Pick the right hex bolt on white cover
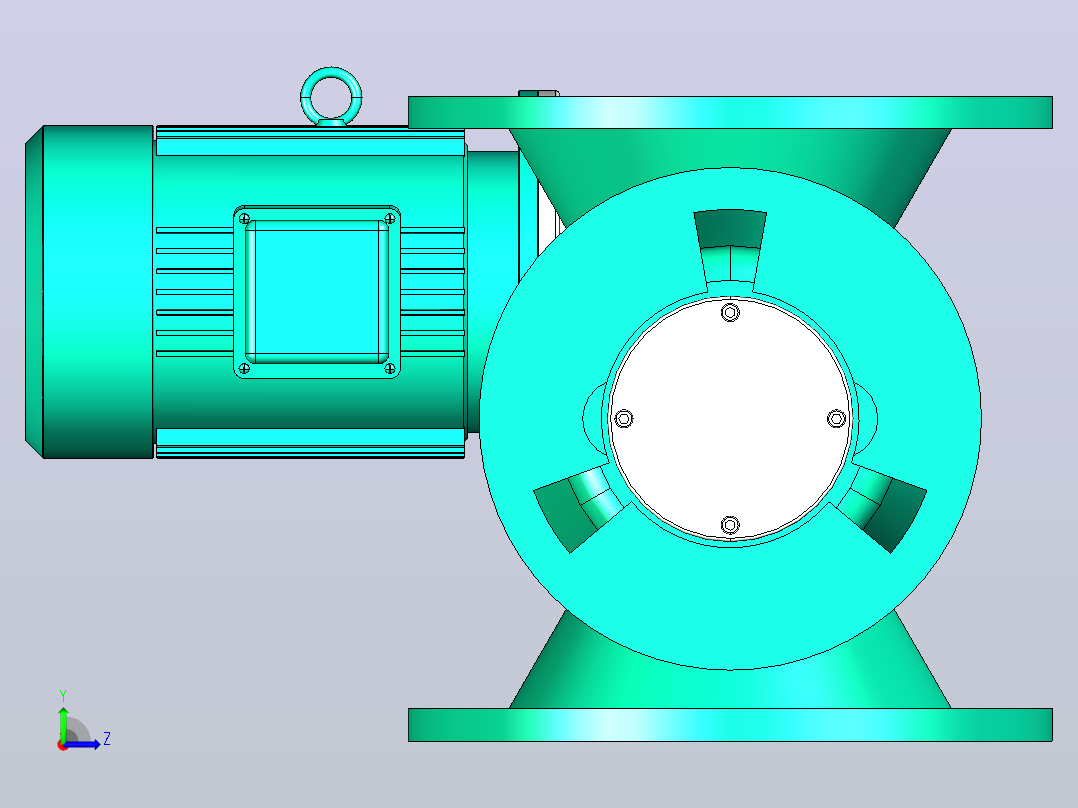 pyautogui.click(x=837, y=419)
